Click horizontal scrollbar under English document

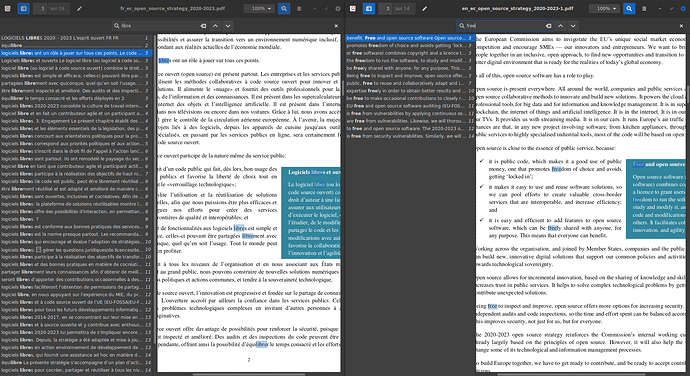coord(572,374)
